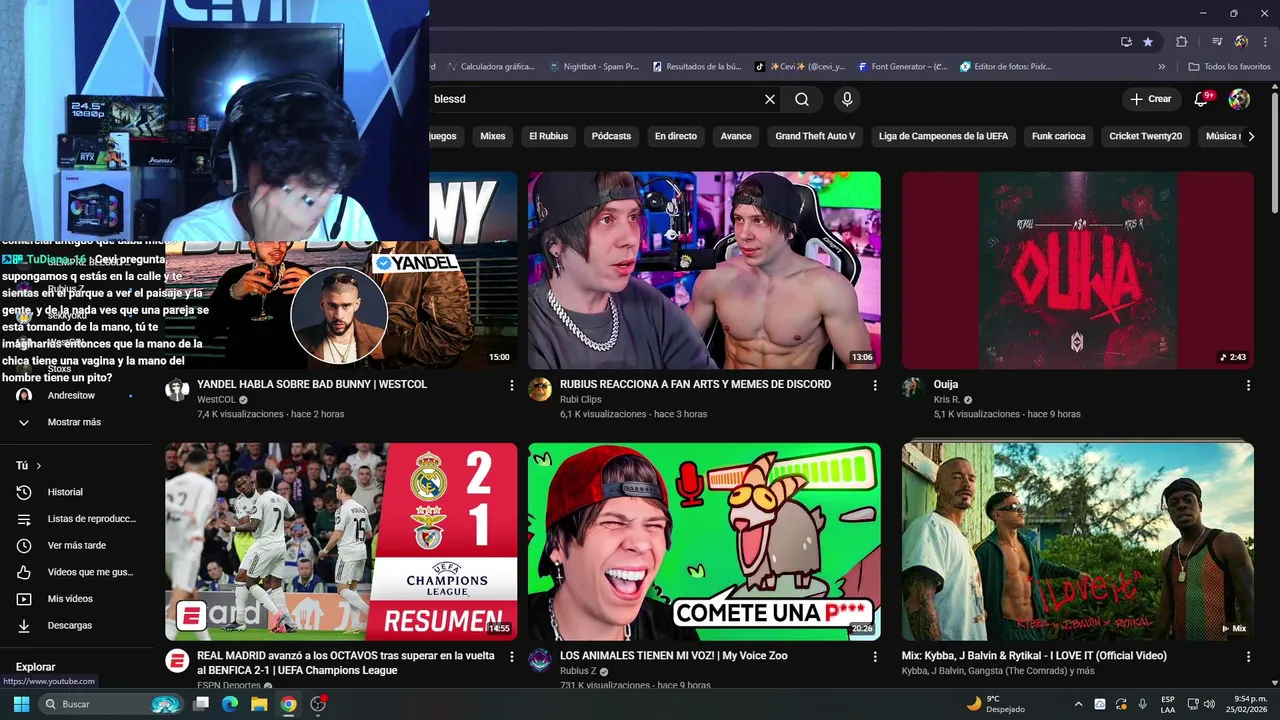Image resolution: width=1280 pixels, height=720 pixels.
Task: Clear the YouTube search box text
Action: tap(770, 99)
